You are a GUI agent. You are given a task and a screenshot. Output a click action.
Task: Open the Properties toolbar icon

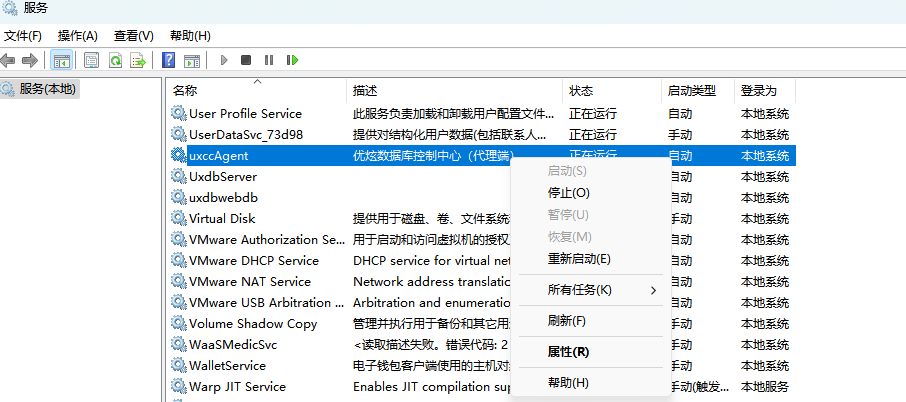(92, 60)
